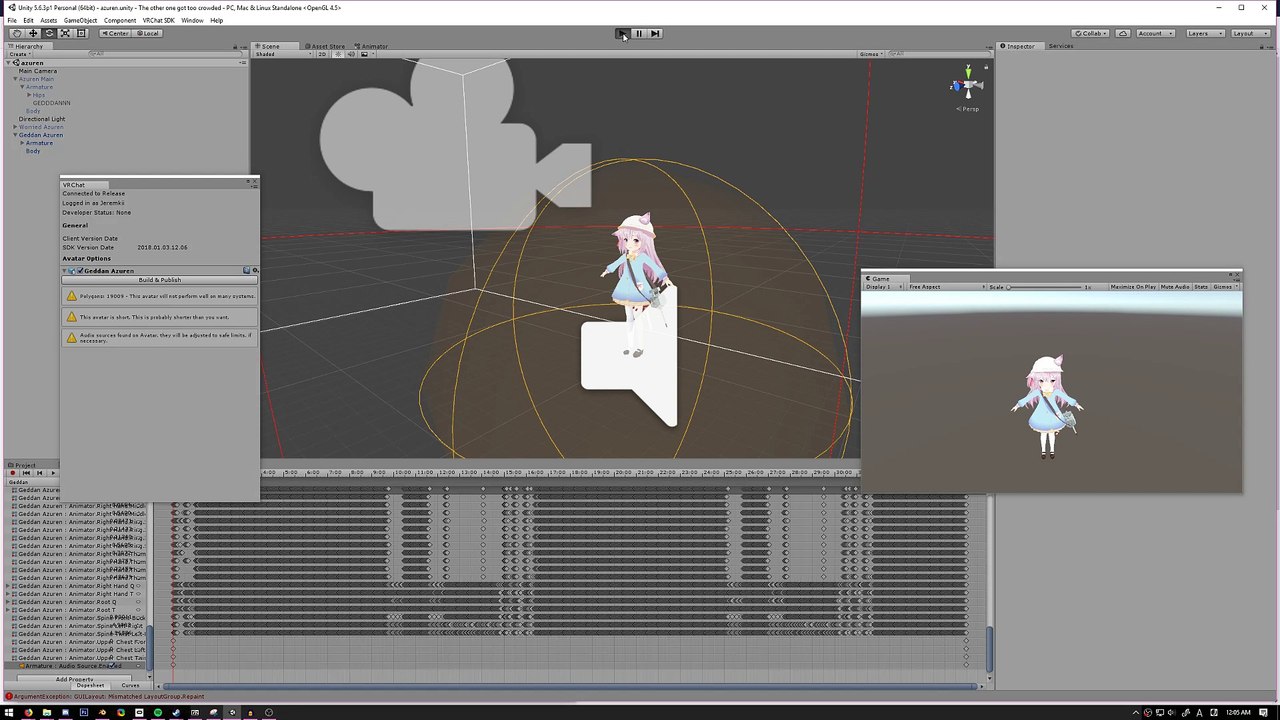Select the Scale tool
This screenshot has width=1280, height=720.
pos(65,33)
